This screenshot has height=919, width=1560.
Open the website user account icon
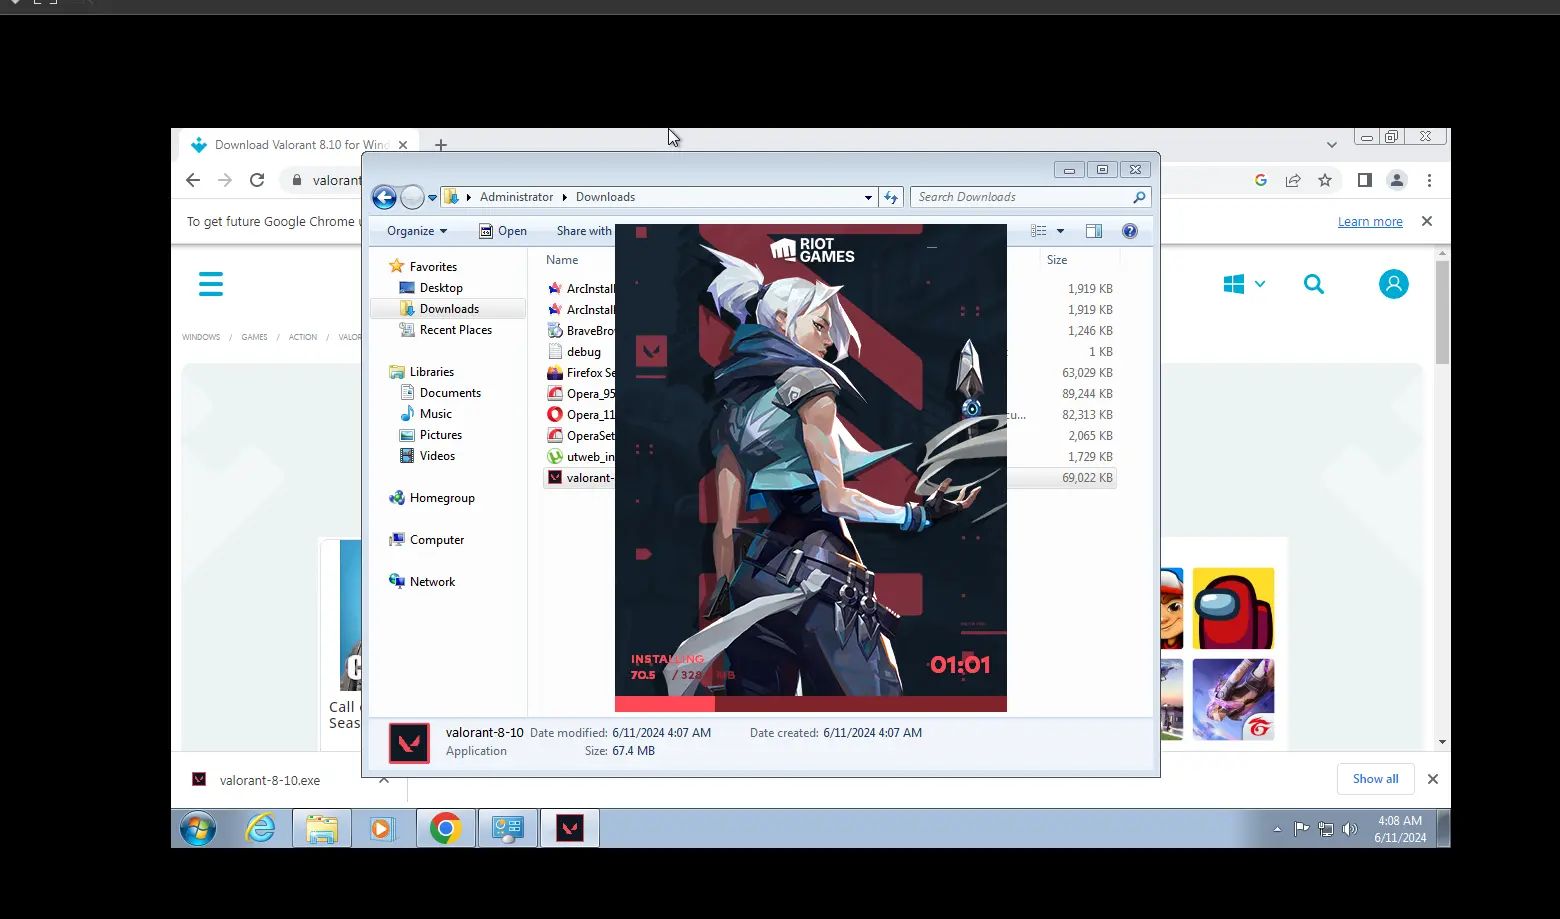[x=1394, y=284]
